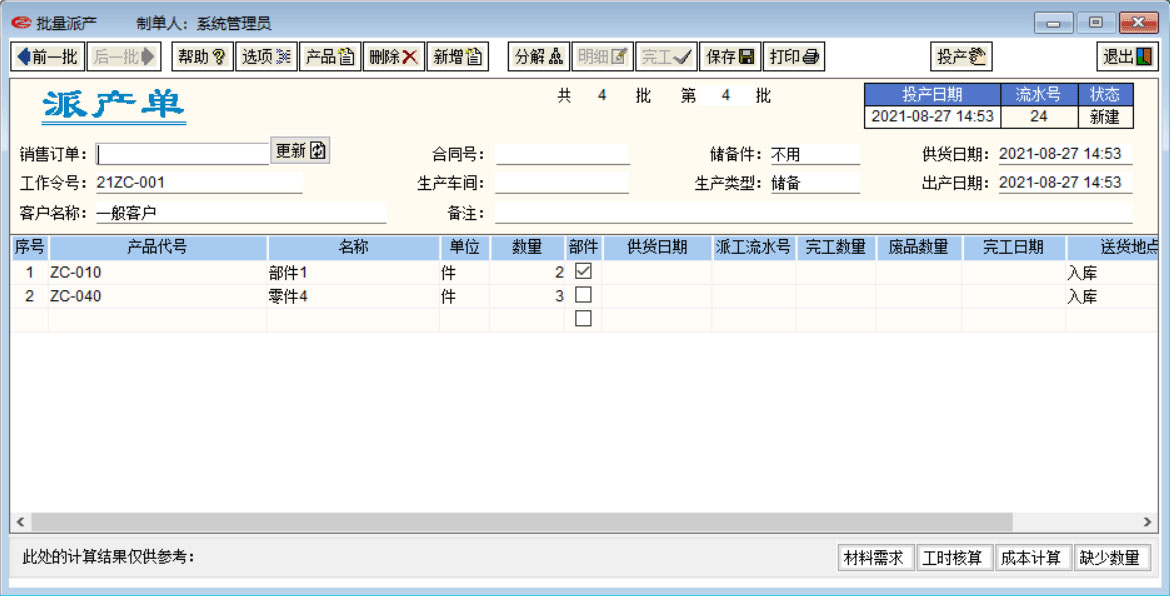This screenshot has height=596, width=1170.
Task: Click horizontal scrollbar right arrow
Action: coord(1148,521)
